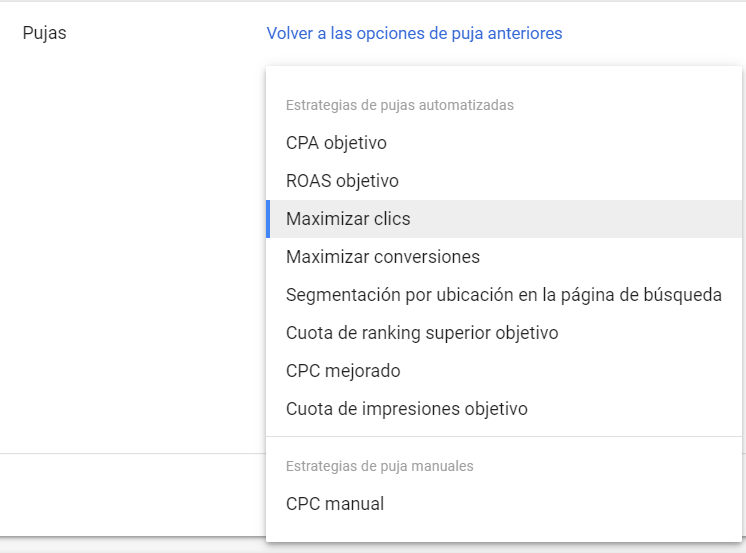Select 'CPA objetivo' bidding strategy
This screenshot has height=553, width=746.
coord(336,143)
